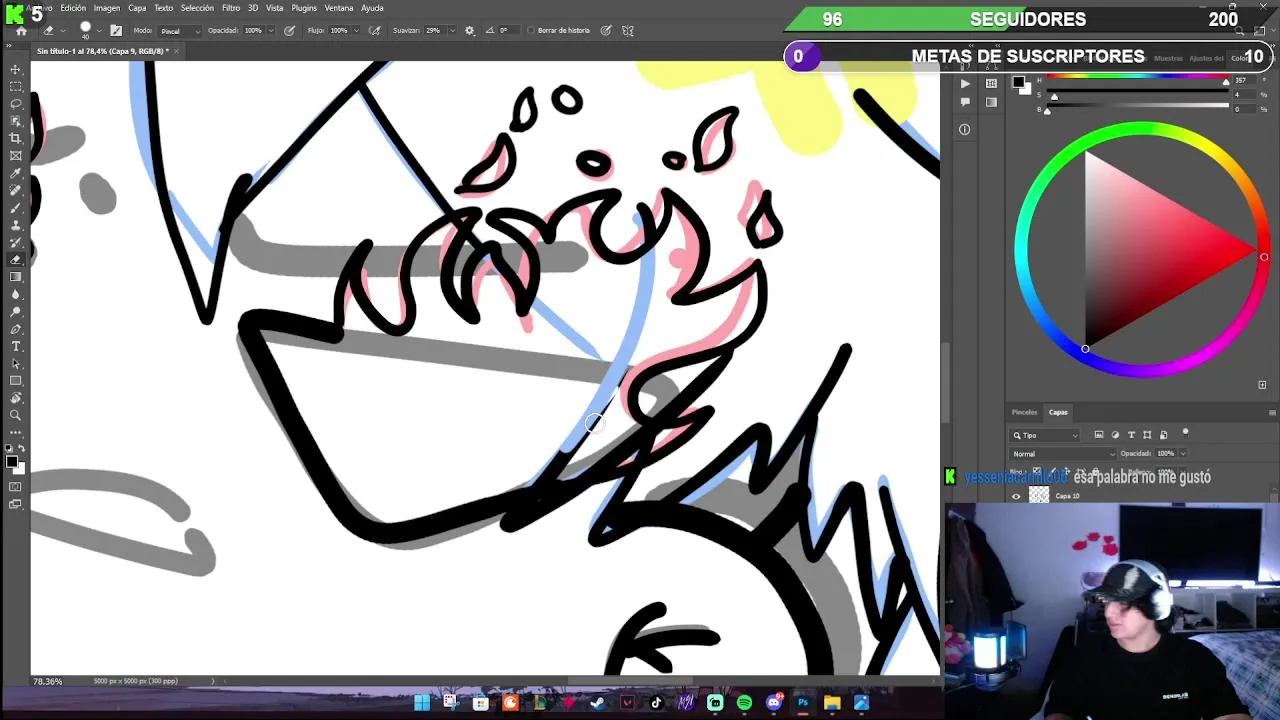Toggle the layer filter on/off switch

1185,433
